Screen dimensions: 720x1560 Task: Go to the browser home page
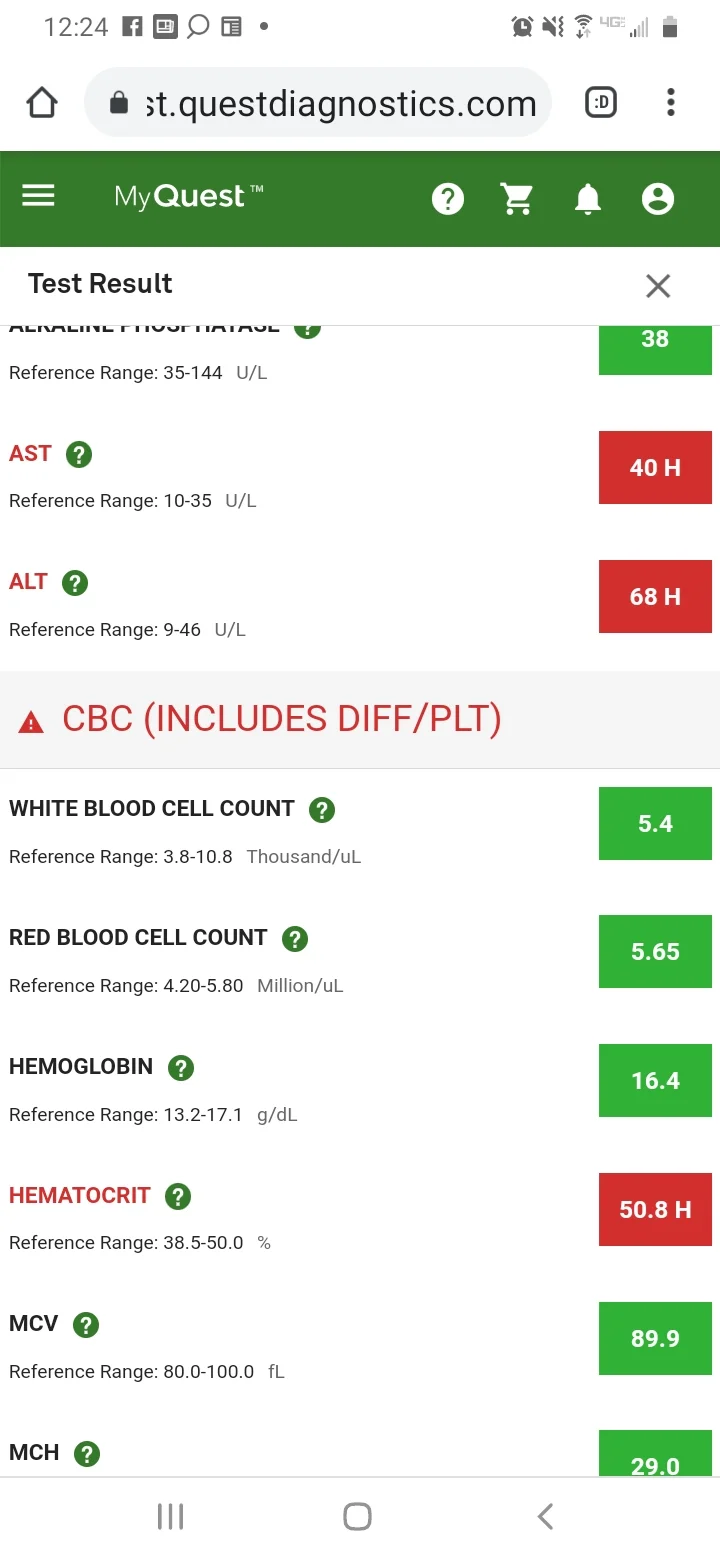42,102
